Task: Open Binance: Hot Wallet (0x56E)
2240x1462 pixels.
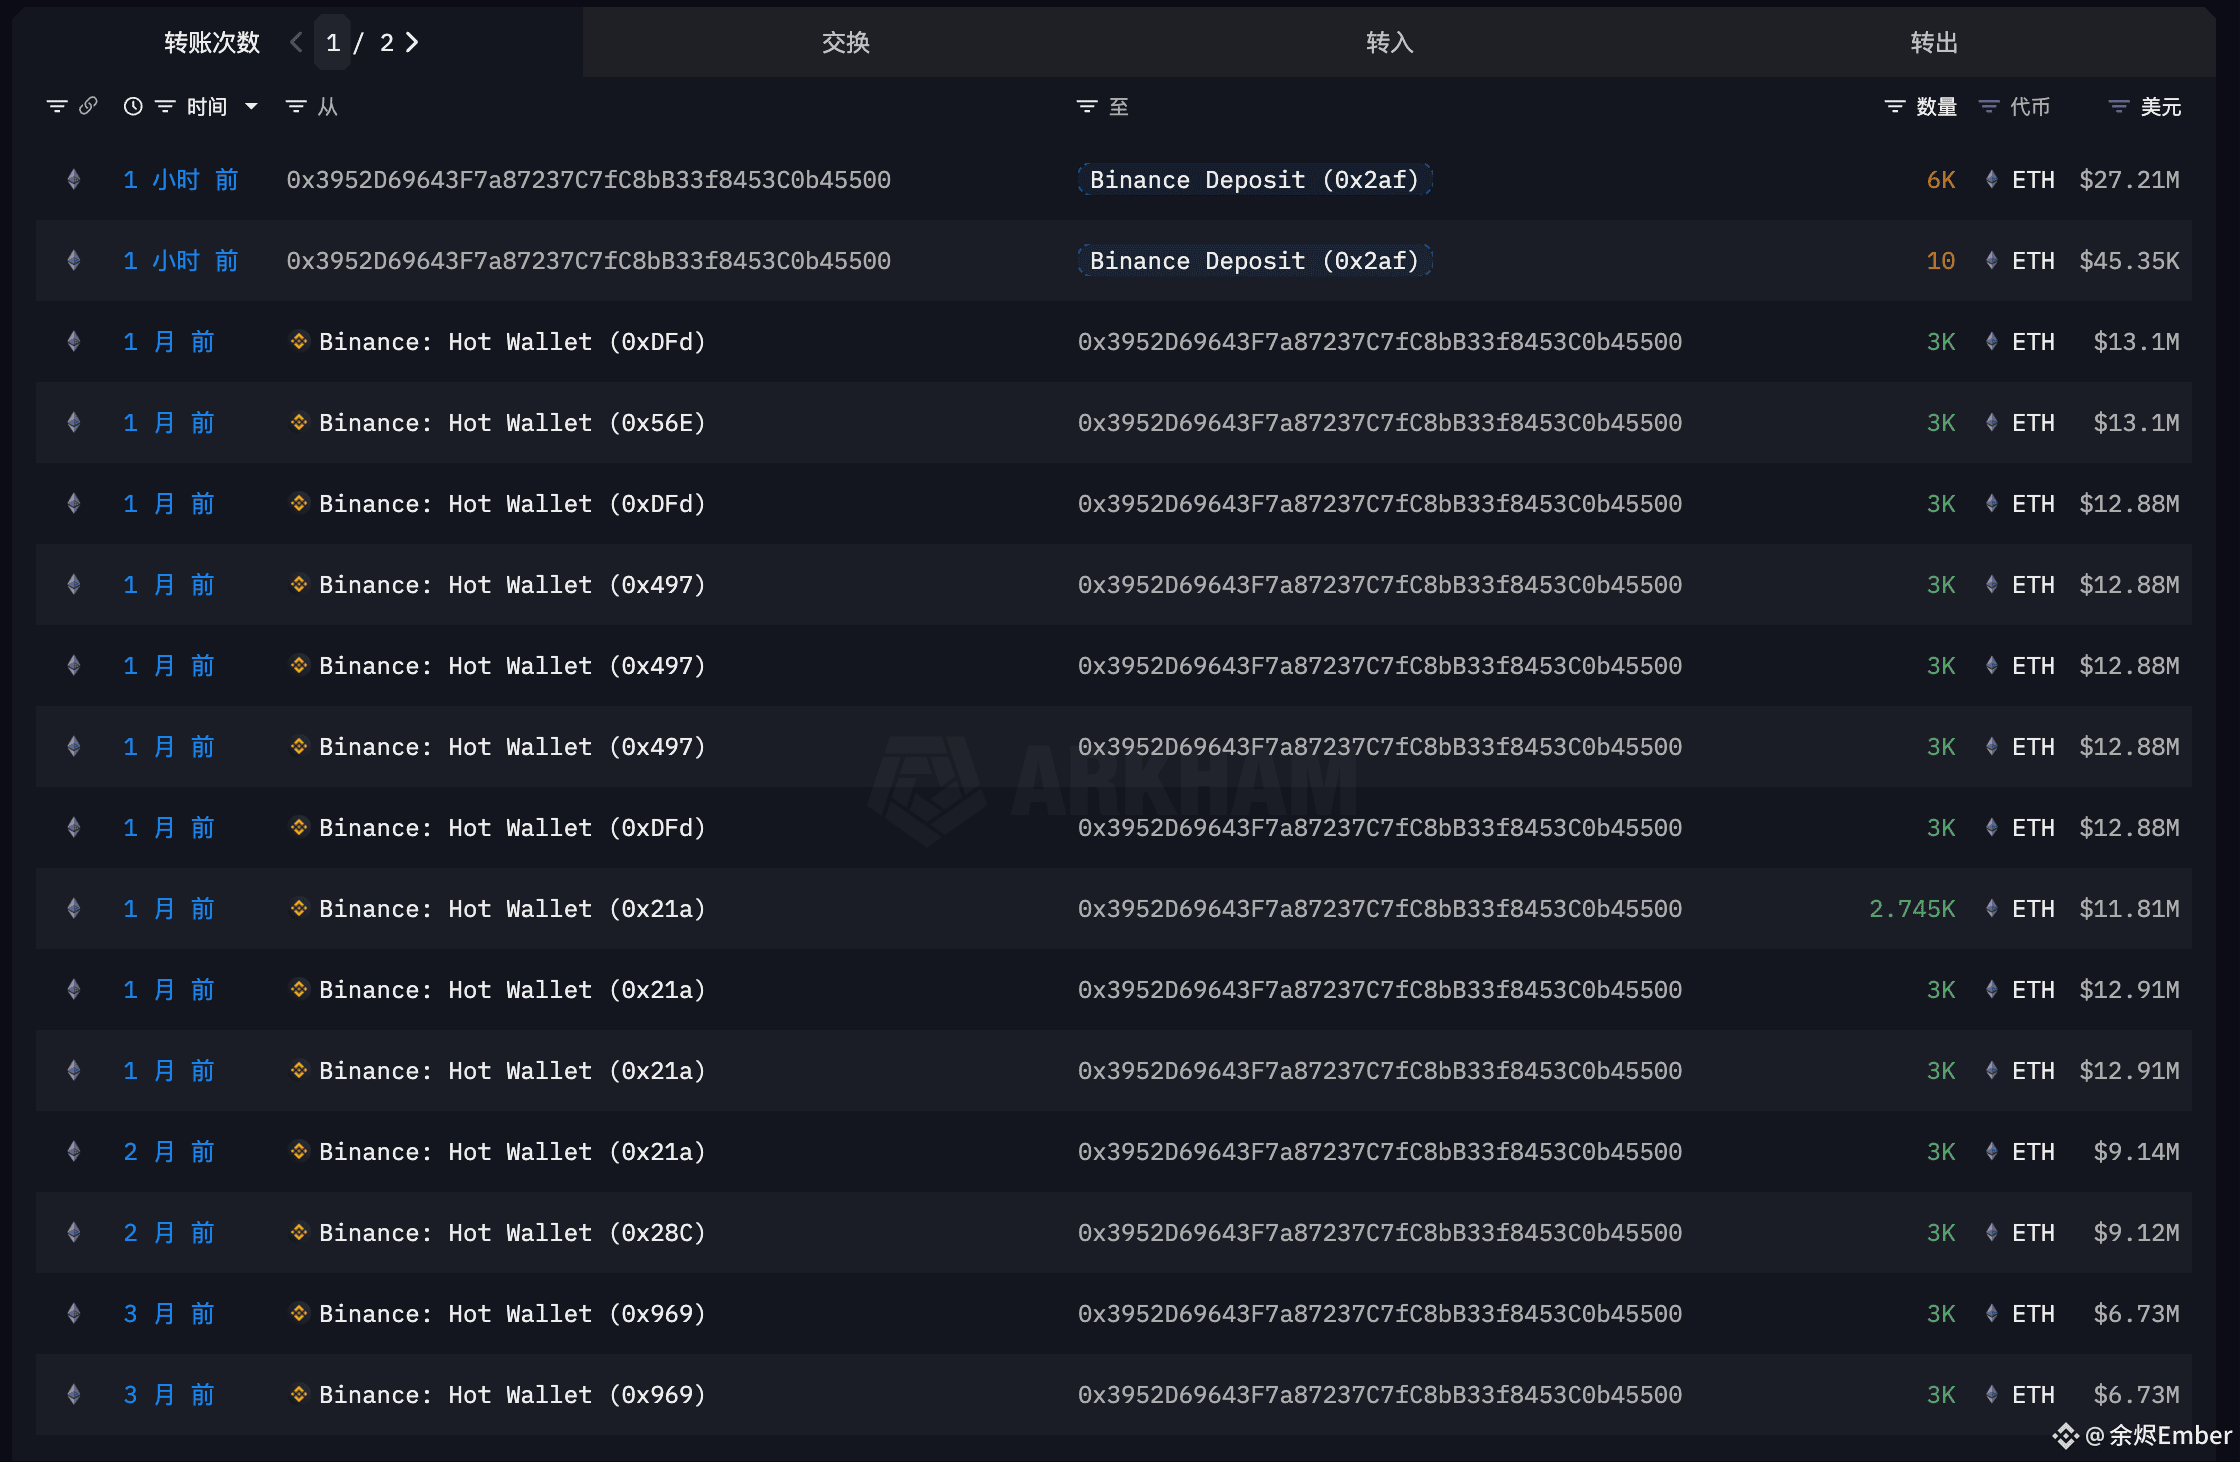Action: tap(512, 423)
